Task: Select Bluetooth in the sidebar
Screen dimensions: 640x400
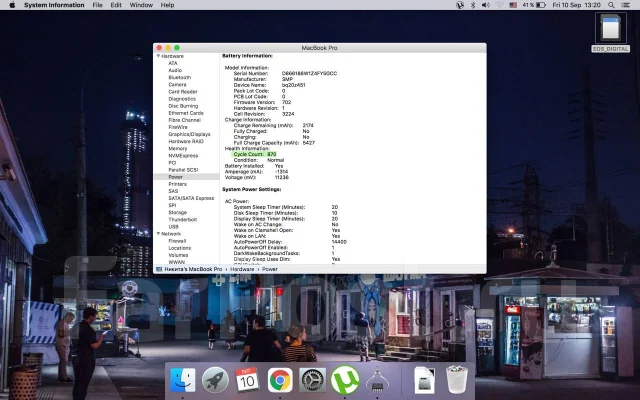Action: pos(180,78)
